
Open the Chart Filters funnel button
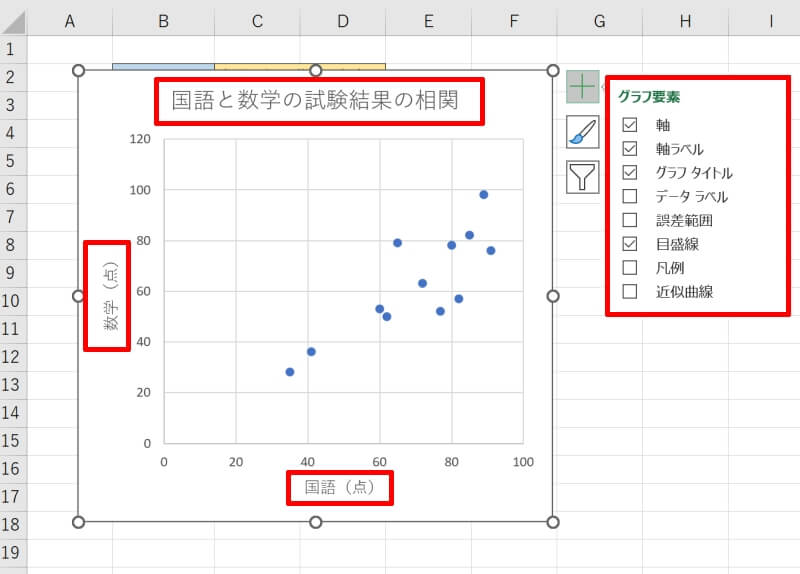pyautogui.click(x=583, y=177)
